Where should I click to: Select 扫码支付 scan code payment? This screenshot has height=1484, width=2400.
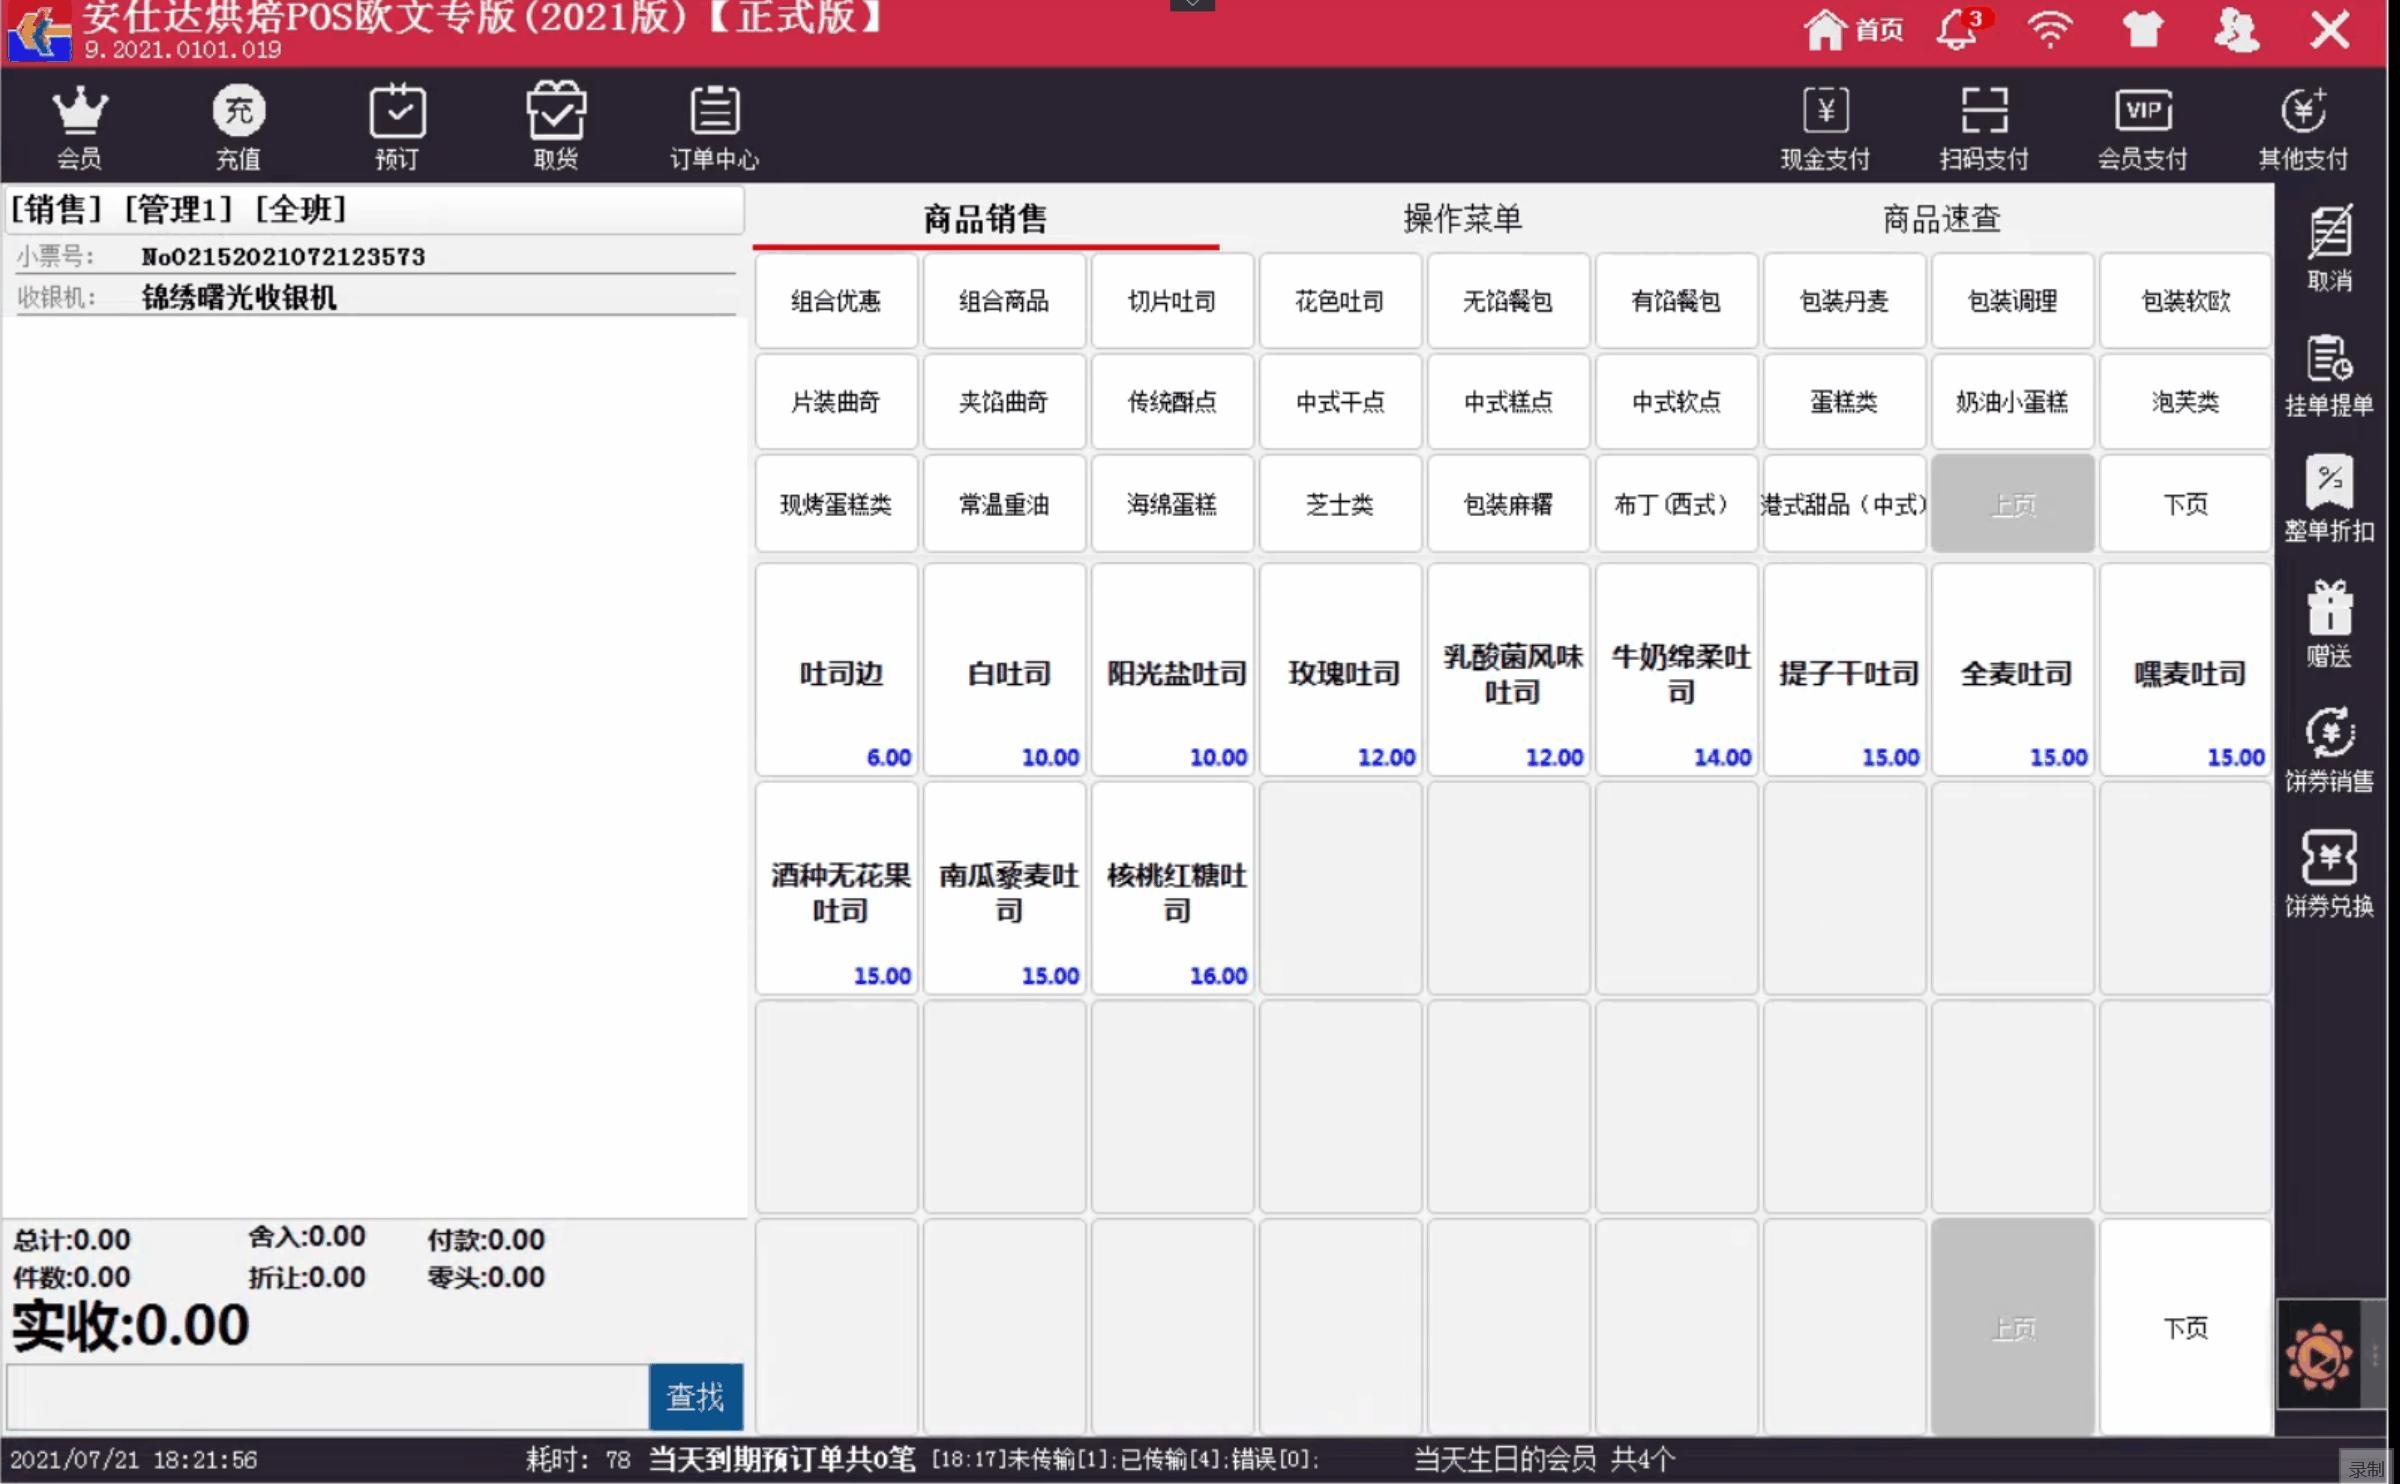(1983, 125)
